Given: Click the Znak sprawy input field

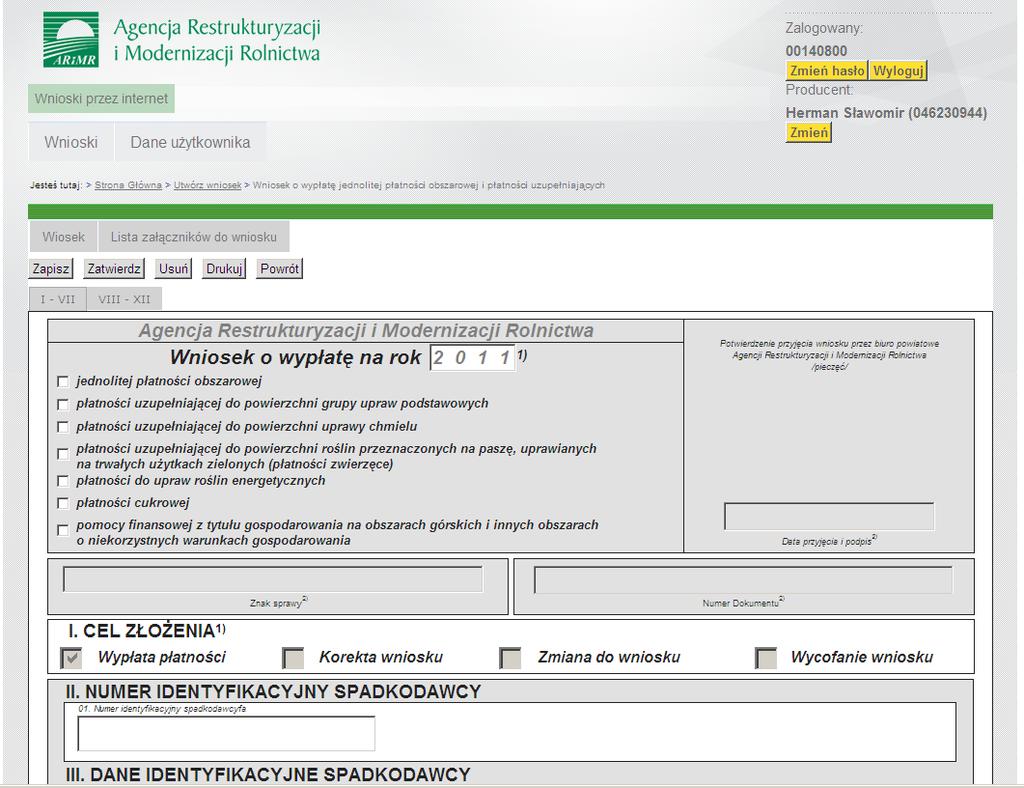Looking at the screenshot, I should point(273,580).
